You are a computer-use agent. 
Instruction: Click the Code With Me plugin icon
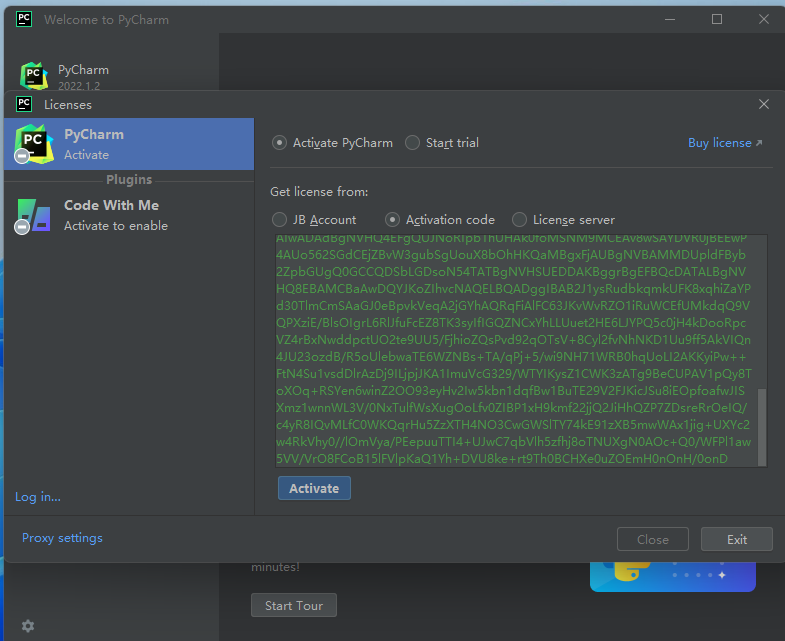click(x=33, y=216)
